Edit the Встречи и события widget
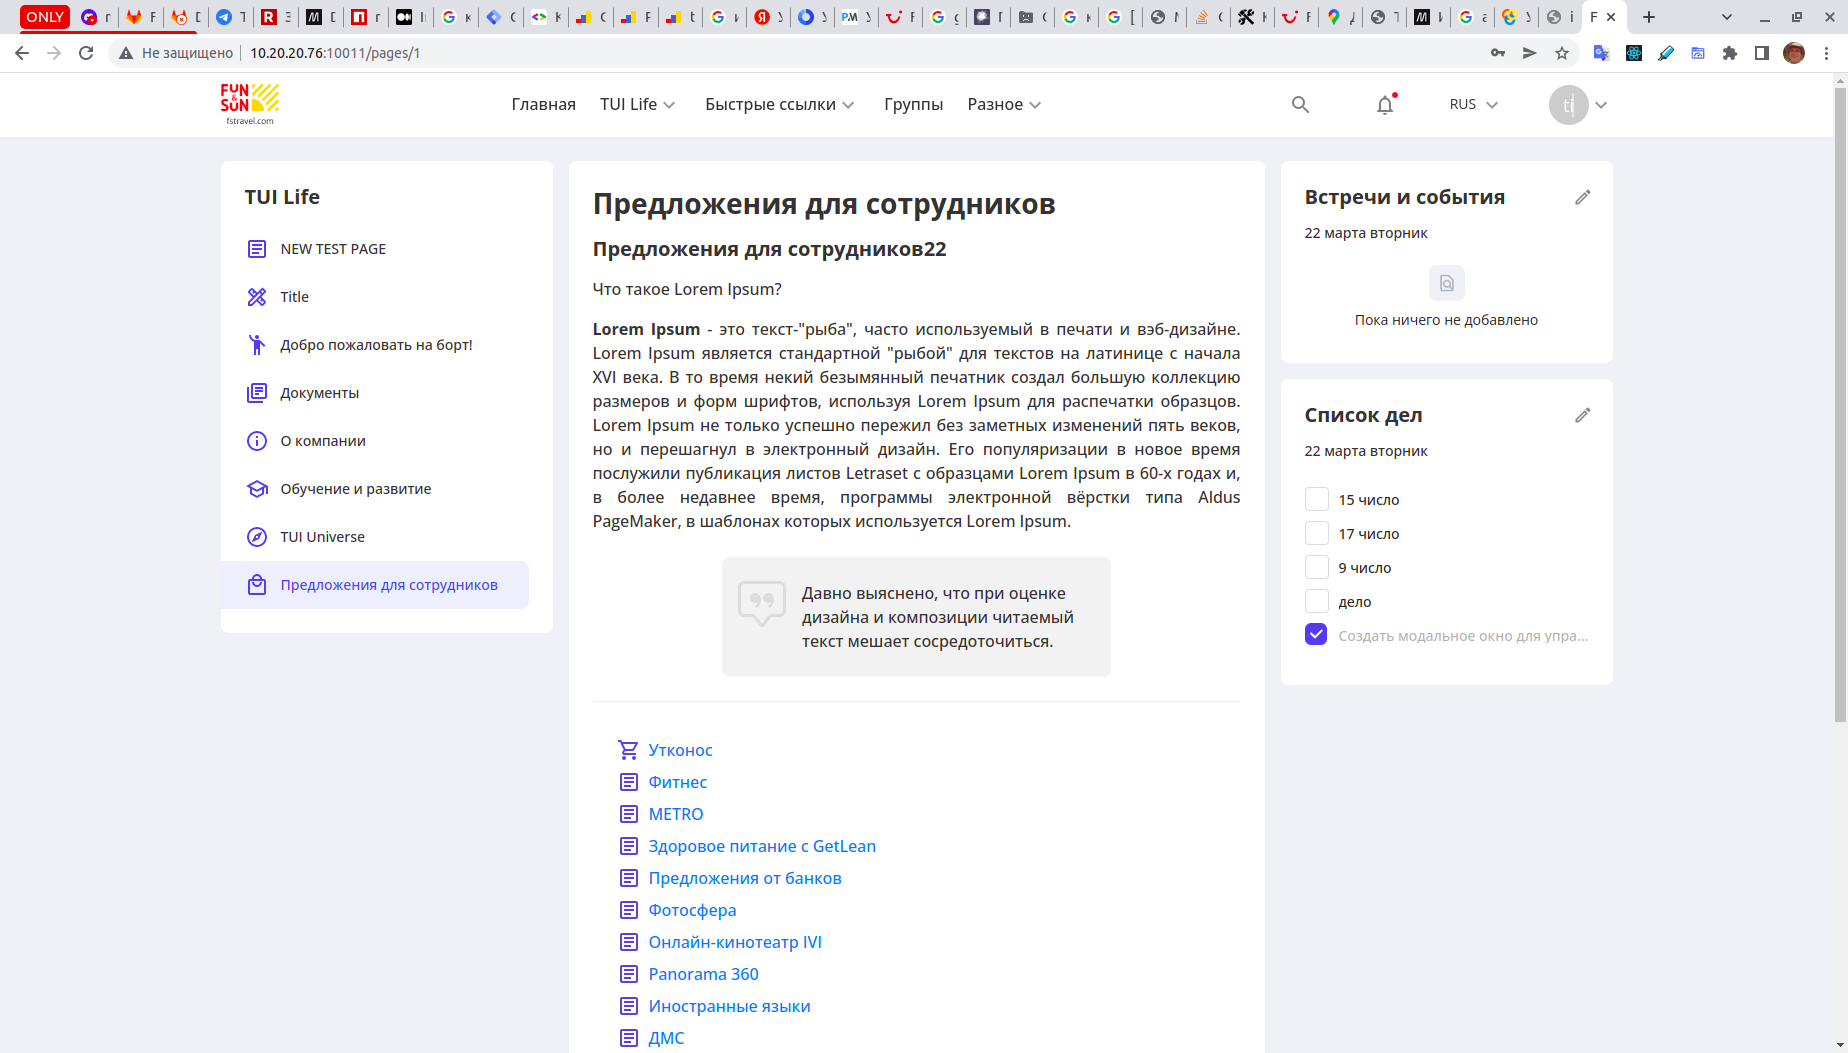The height and width of the screenshot is (1053, 1848). 1582,197
